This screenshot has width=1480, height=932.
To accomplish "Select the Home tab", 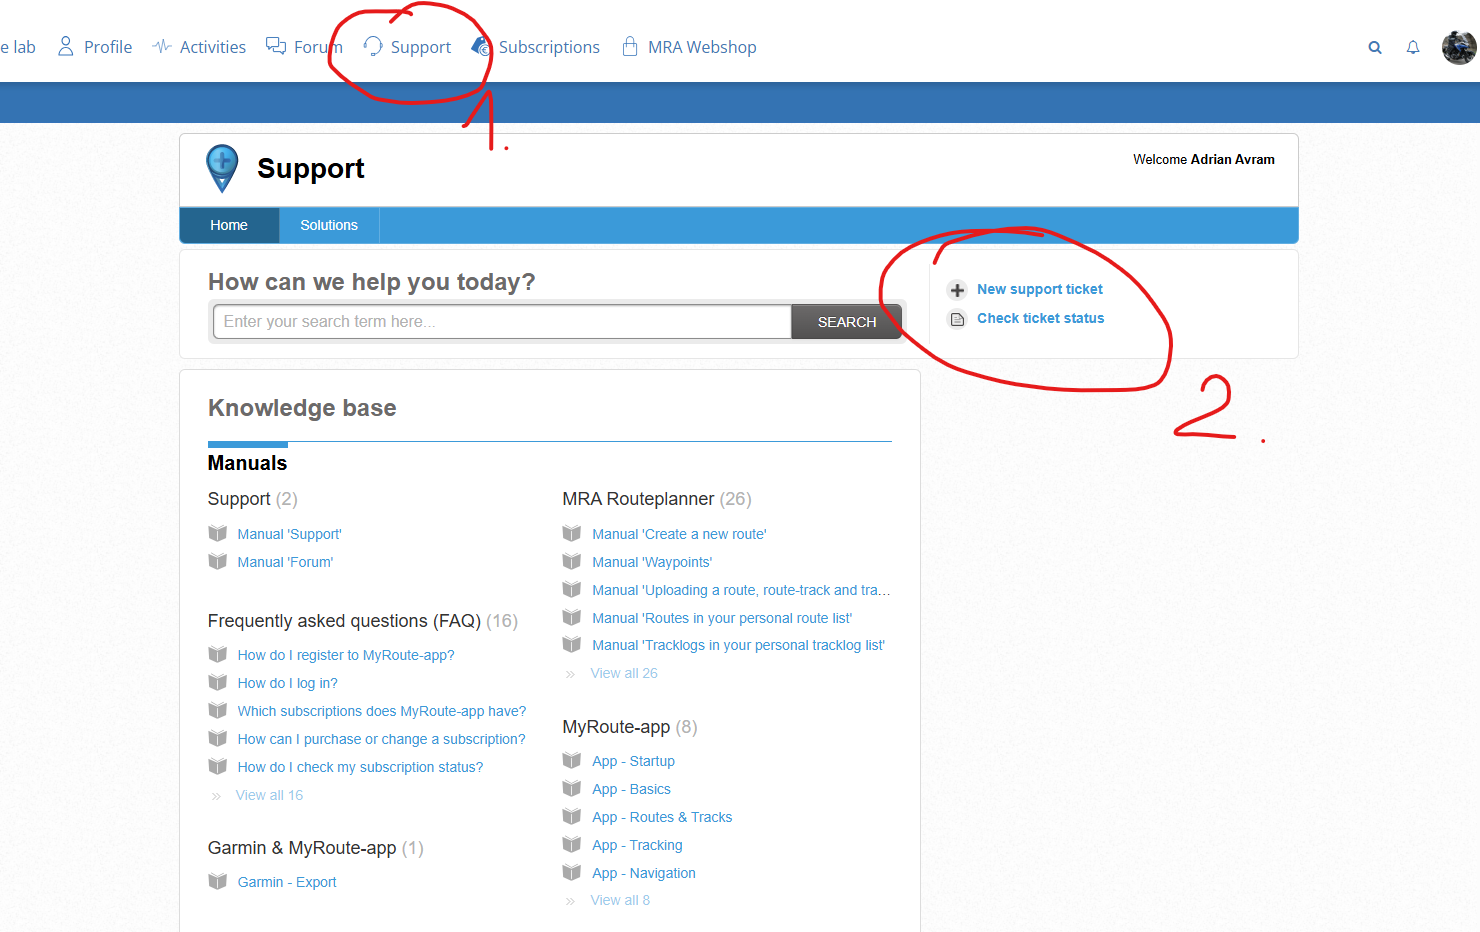I will (x=229, y=225).
